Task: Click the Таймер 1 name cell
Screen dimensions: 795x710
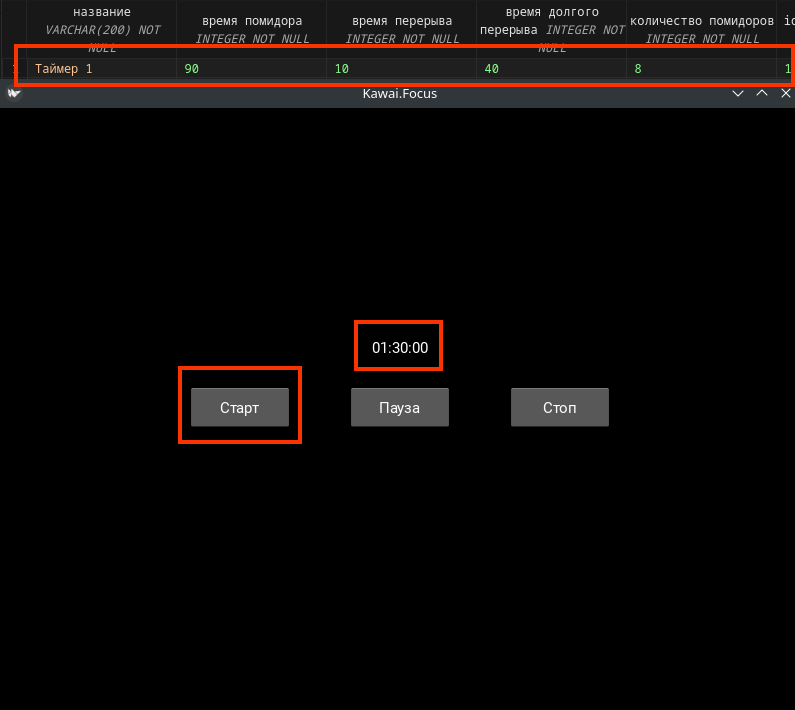Action: coord(102,69)
